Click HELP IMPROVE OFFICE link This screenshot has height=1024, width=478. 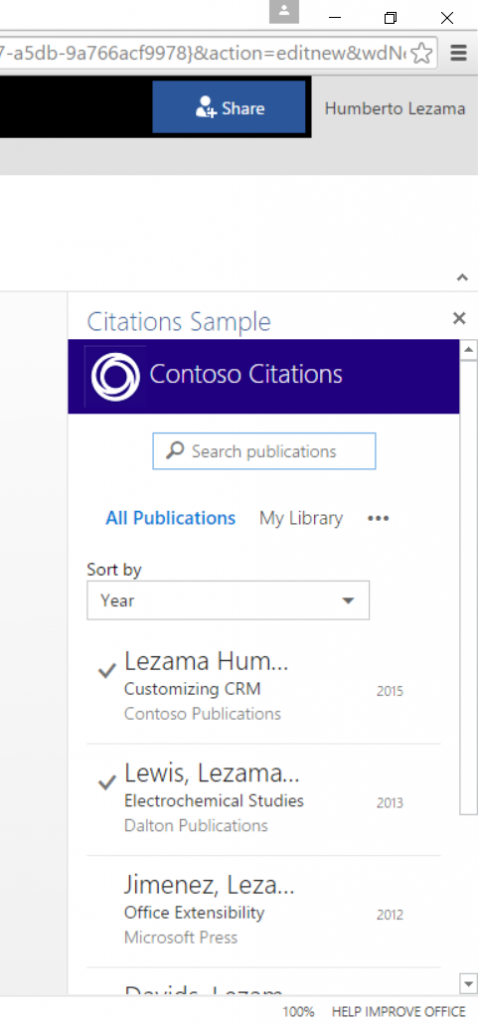[x=399, y=1012]
